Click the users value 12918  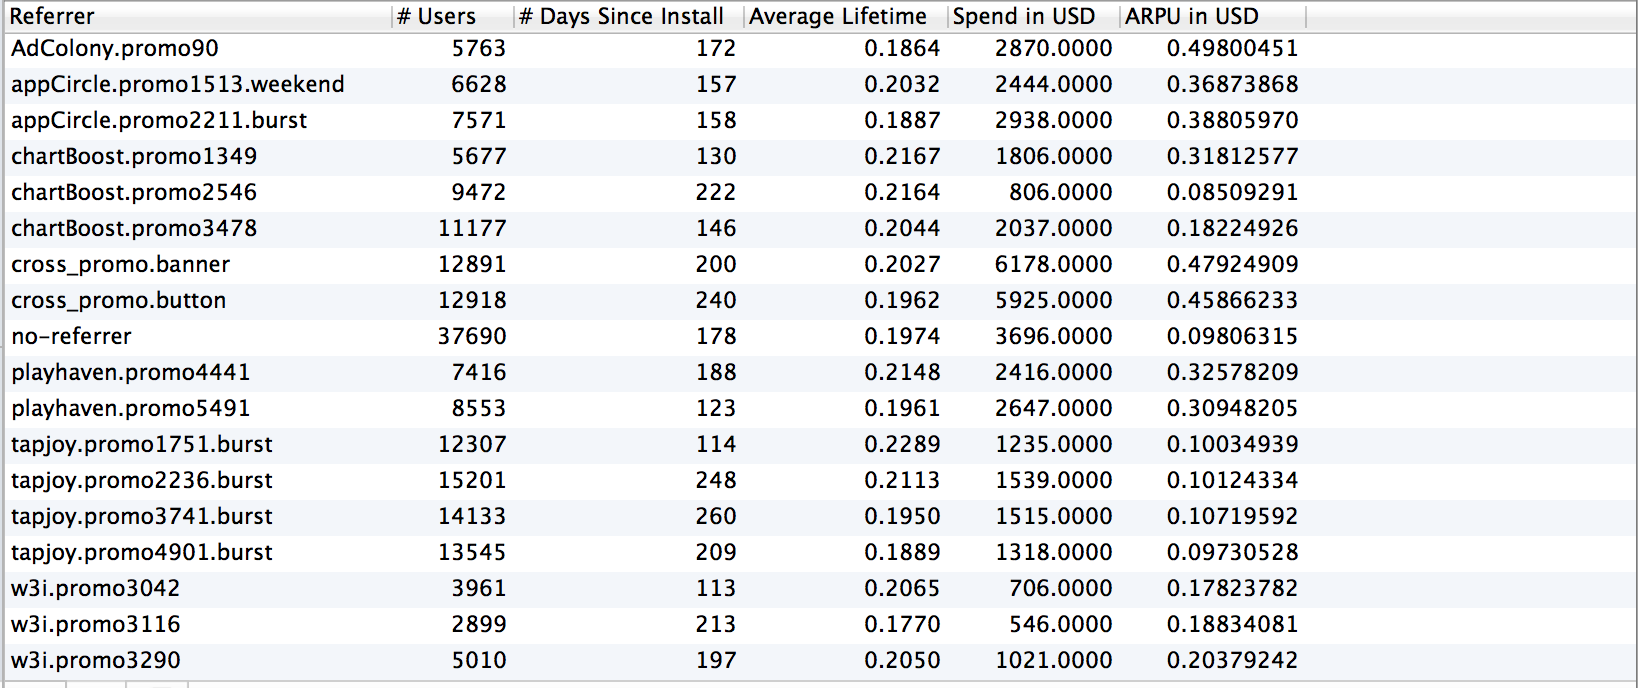coord(472,300)
